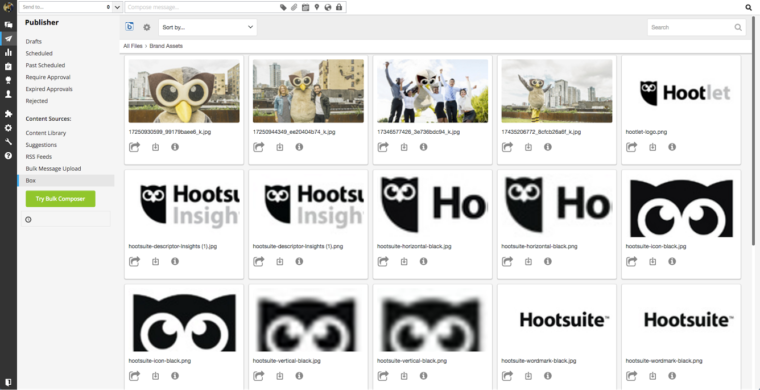
Task: Open Drafts in Publisher
Action: point(33,42)
